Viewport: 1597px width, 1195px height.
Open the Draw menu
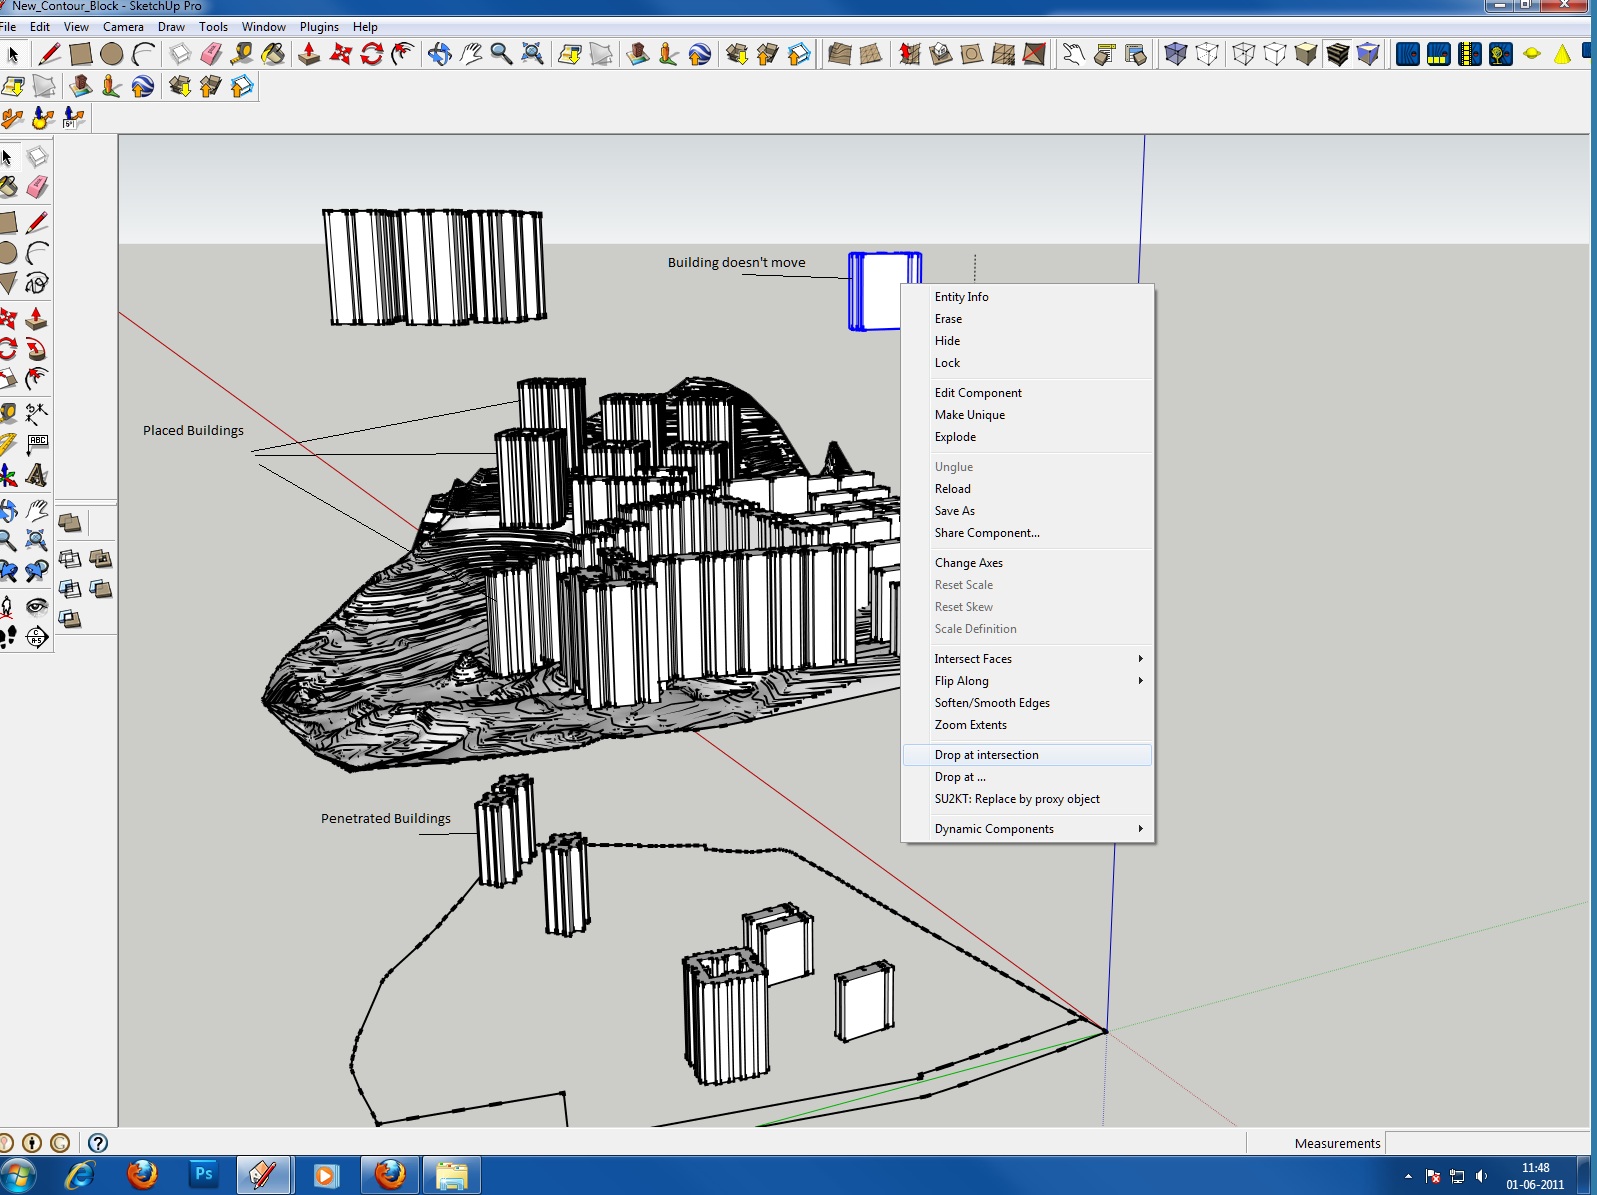[x=171, y=27]
